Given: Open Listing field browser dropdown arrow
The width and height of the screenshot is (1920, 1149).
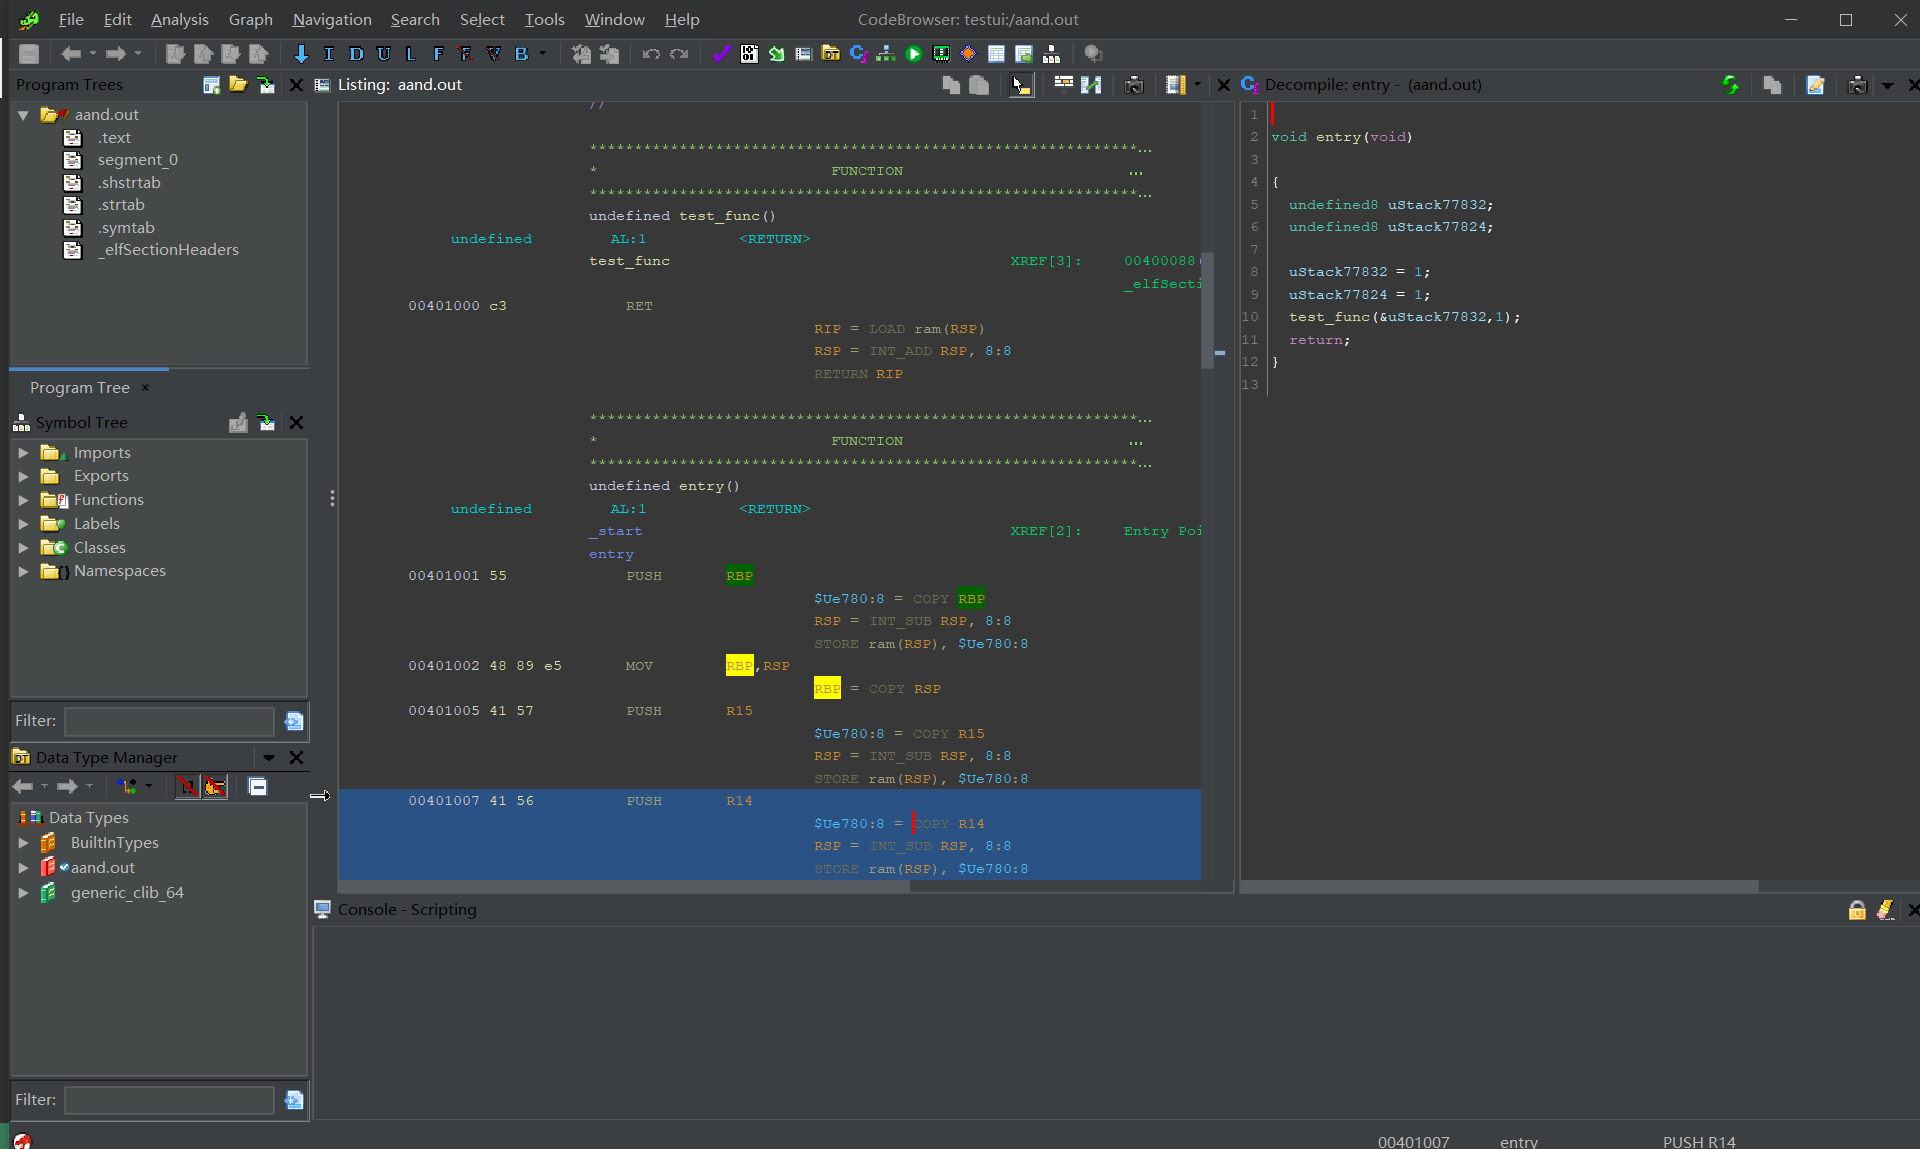Looking at the screenshot, I should 1197,85.
